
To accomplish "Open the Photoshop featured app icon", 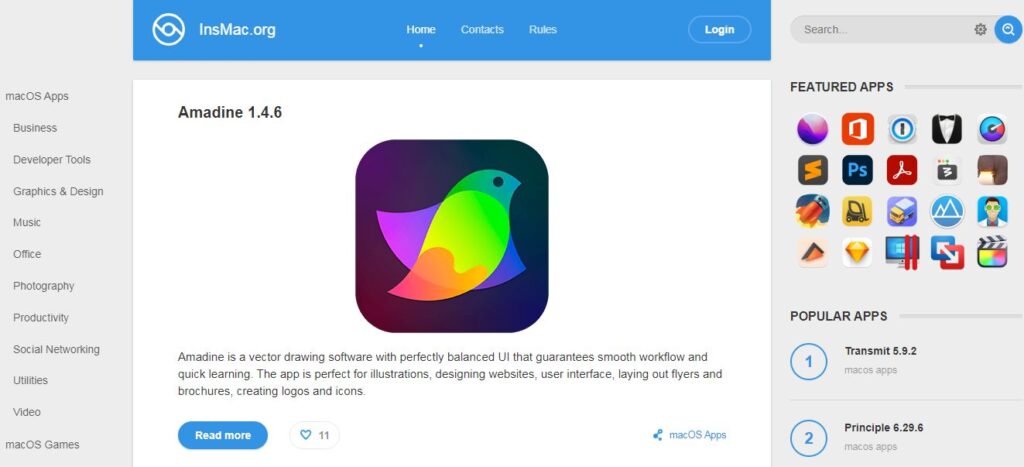I will pyautogui.click(x=857, y=170).
